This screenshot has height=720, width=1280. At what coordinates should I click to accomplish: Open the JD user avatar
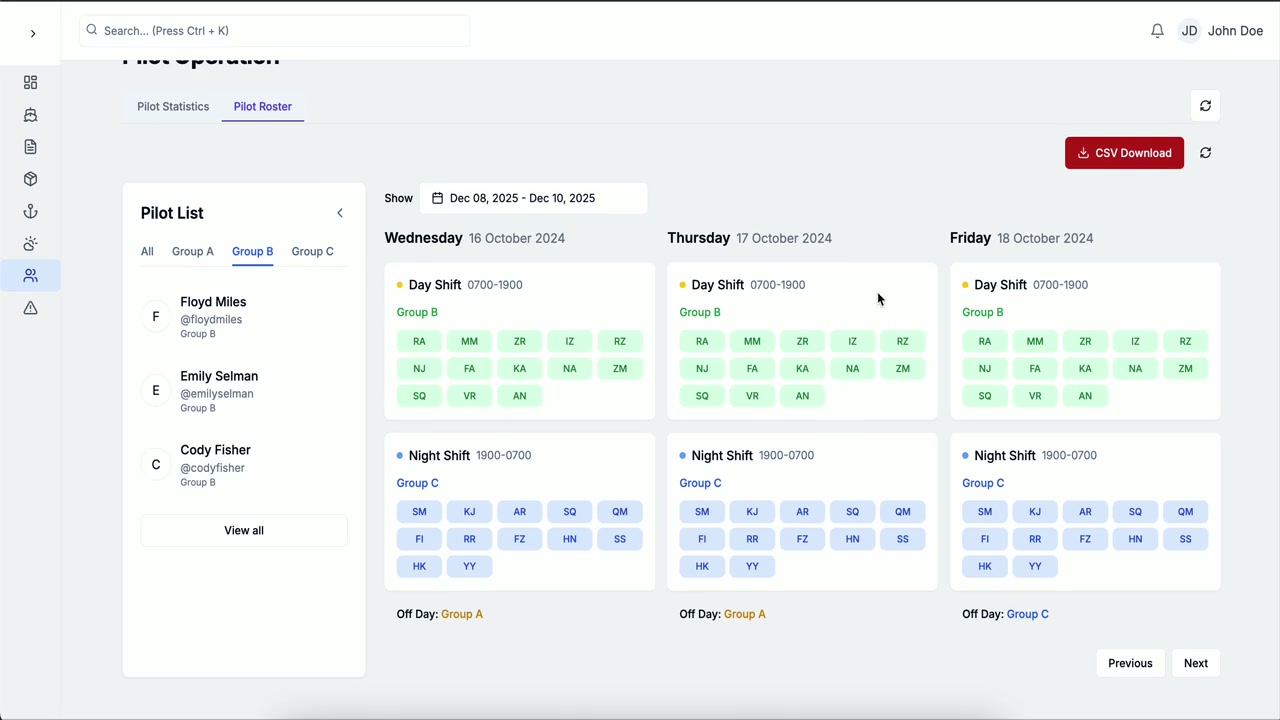pyautogui.click(x=1189, y=31)
